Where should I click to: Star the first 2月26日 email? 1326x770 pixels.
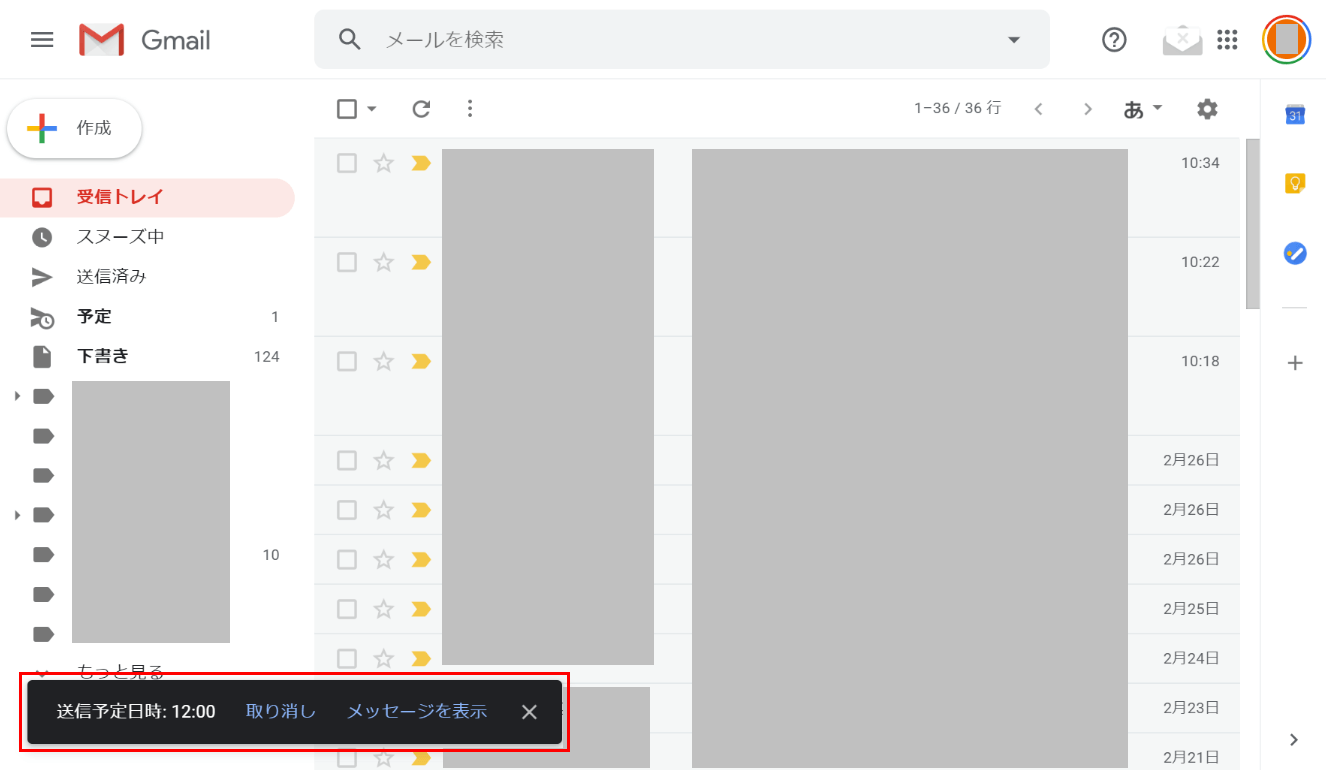(383, 460)
